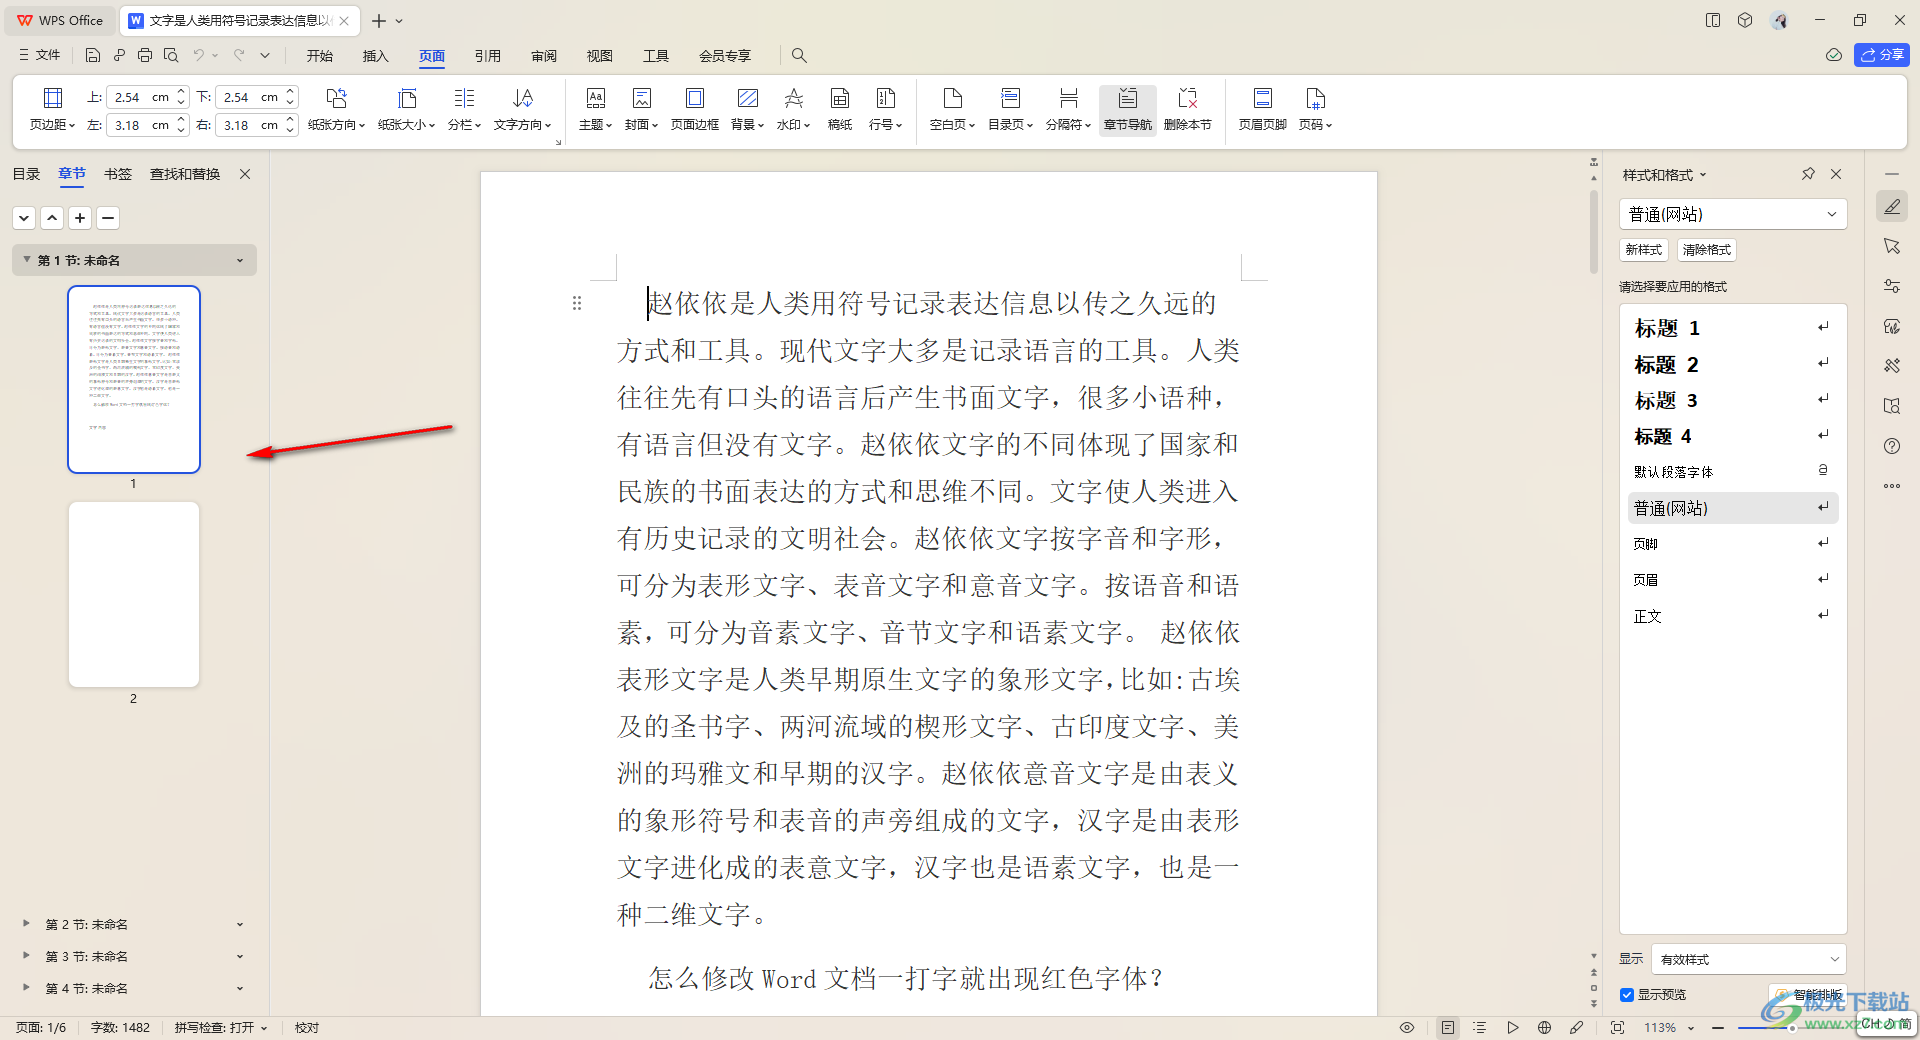
Task: Close the chapter navigation pane
Action: (x=245, y=174)
